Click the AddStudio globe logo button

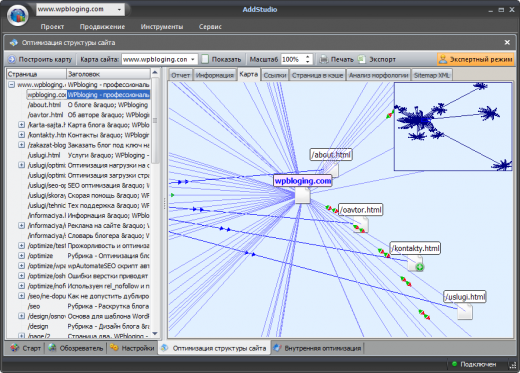pyautogui.click(x=18, y=15)
